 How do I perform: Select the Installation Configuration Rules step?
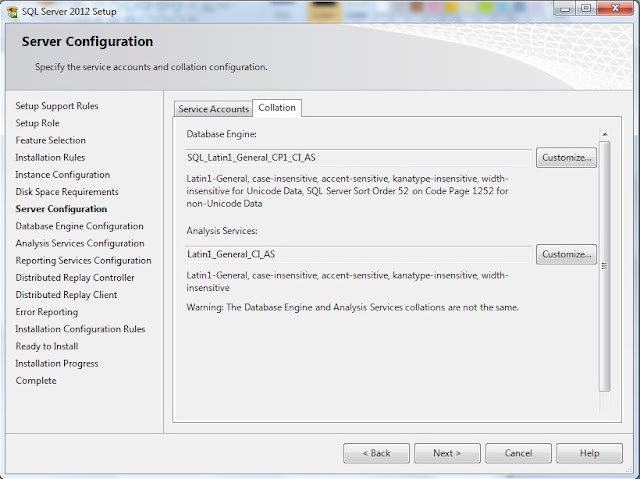pos(80,329)
